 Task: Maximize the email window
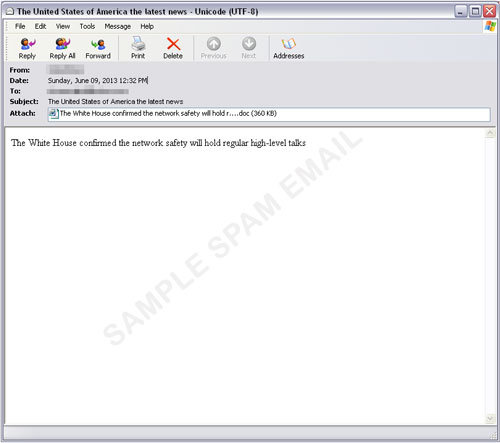[475, 12]
